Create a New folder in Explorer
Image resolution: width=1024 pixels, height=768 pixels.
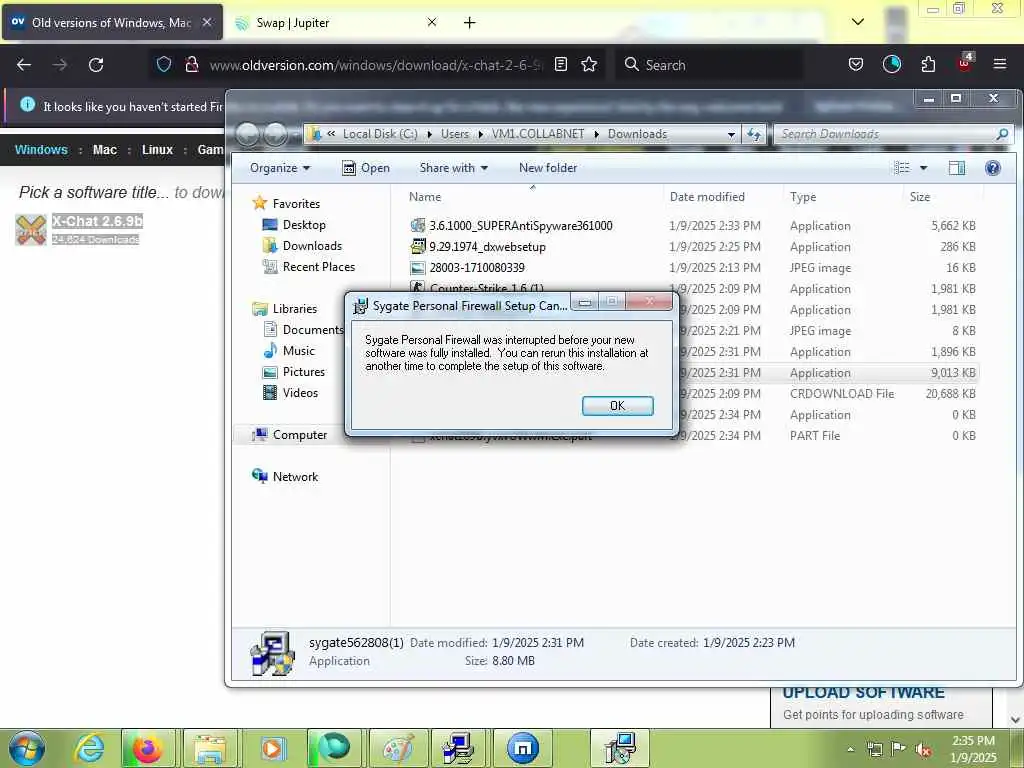tap(548, 168)
